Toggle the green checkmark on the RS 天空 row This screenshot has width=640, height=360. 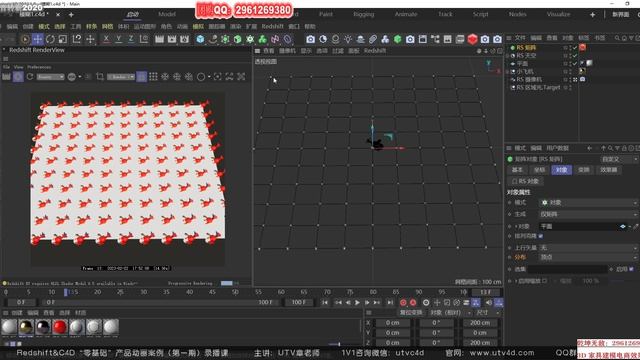(x=575, y=56)
